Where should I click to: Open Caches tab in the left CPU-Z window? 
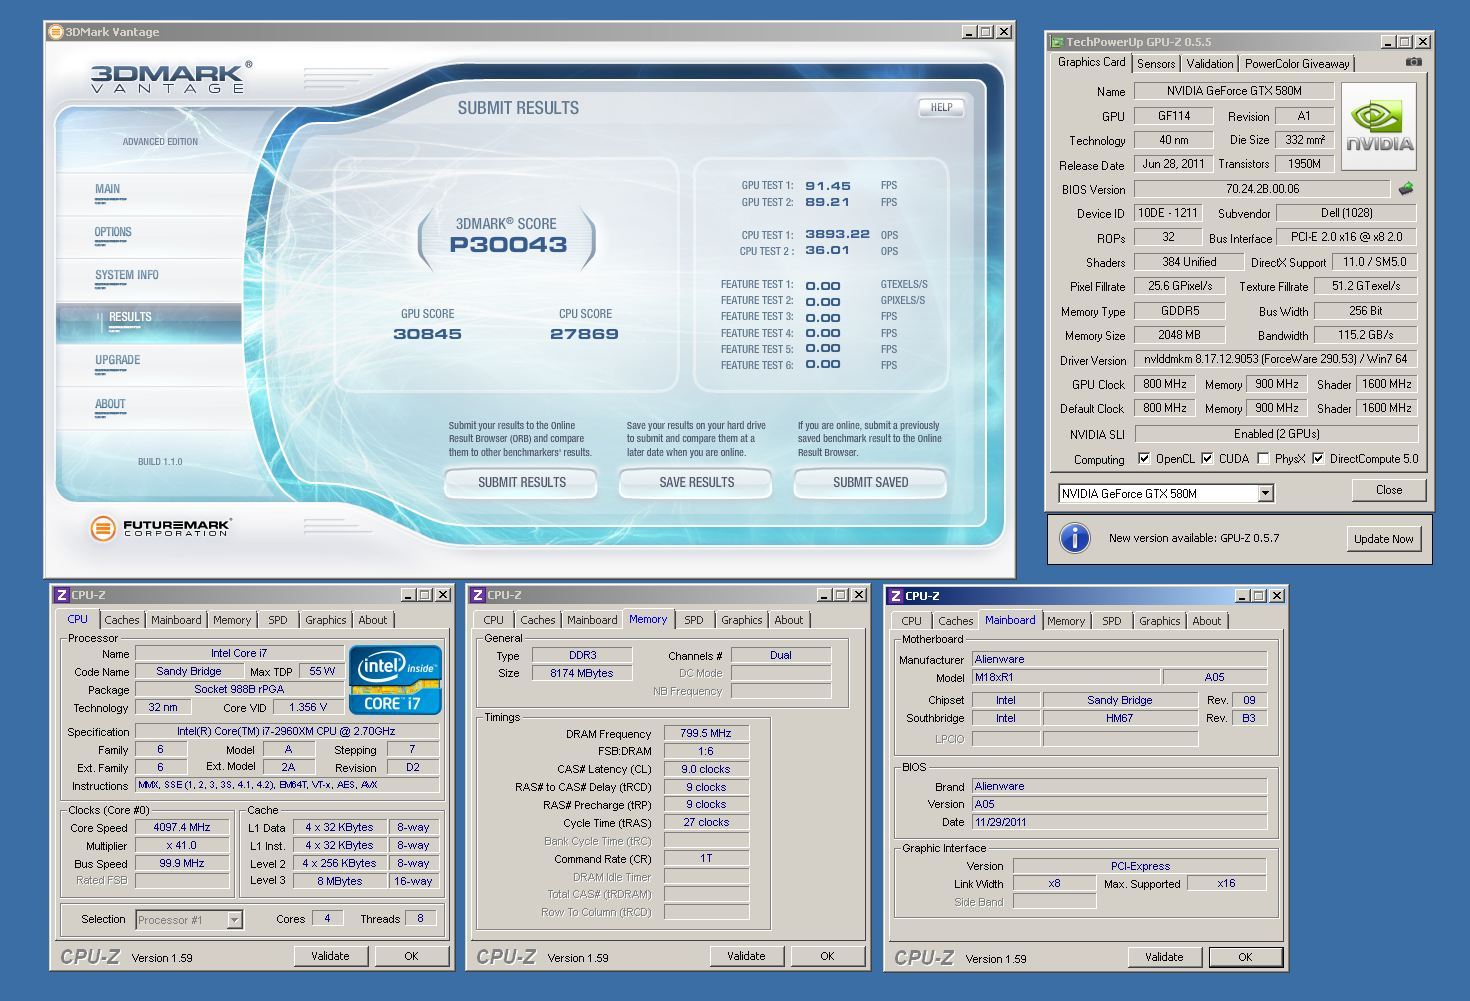click(x=122, y=620)
